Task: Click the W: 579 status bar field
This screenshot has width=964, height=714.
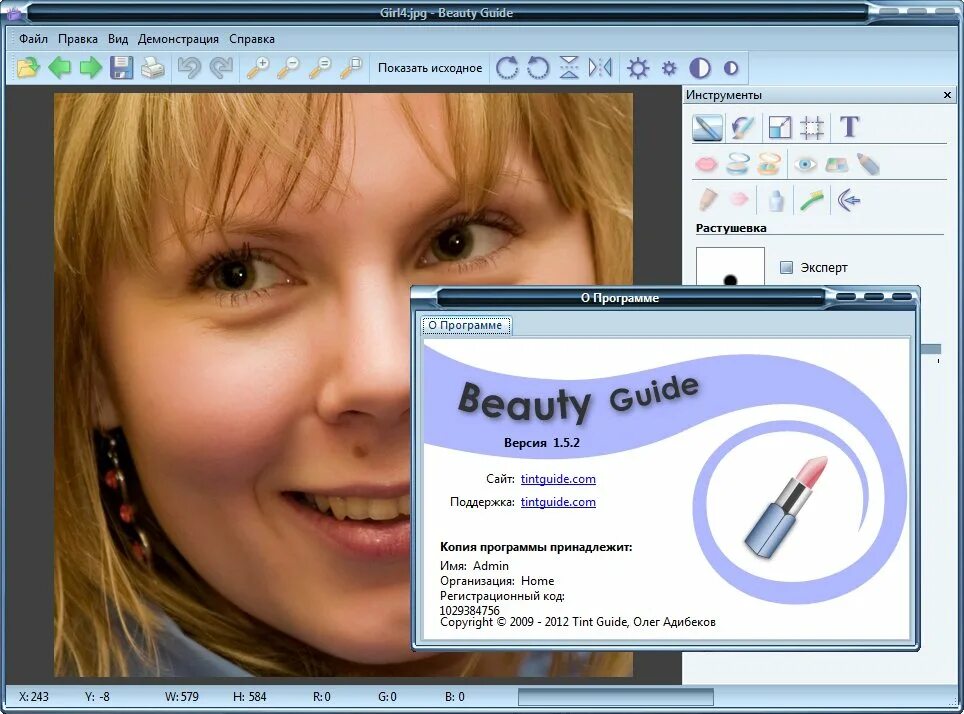Action: 181,697
